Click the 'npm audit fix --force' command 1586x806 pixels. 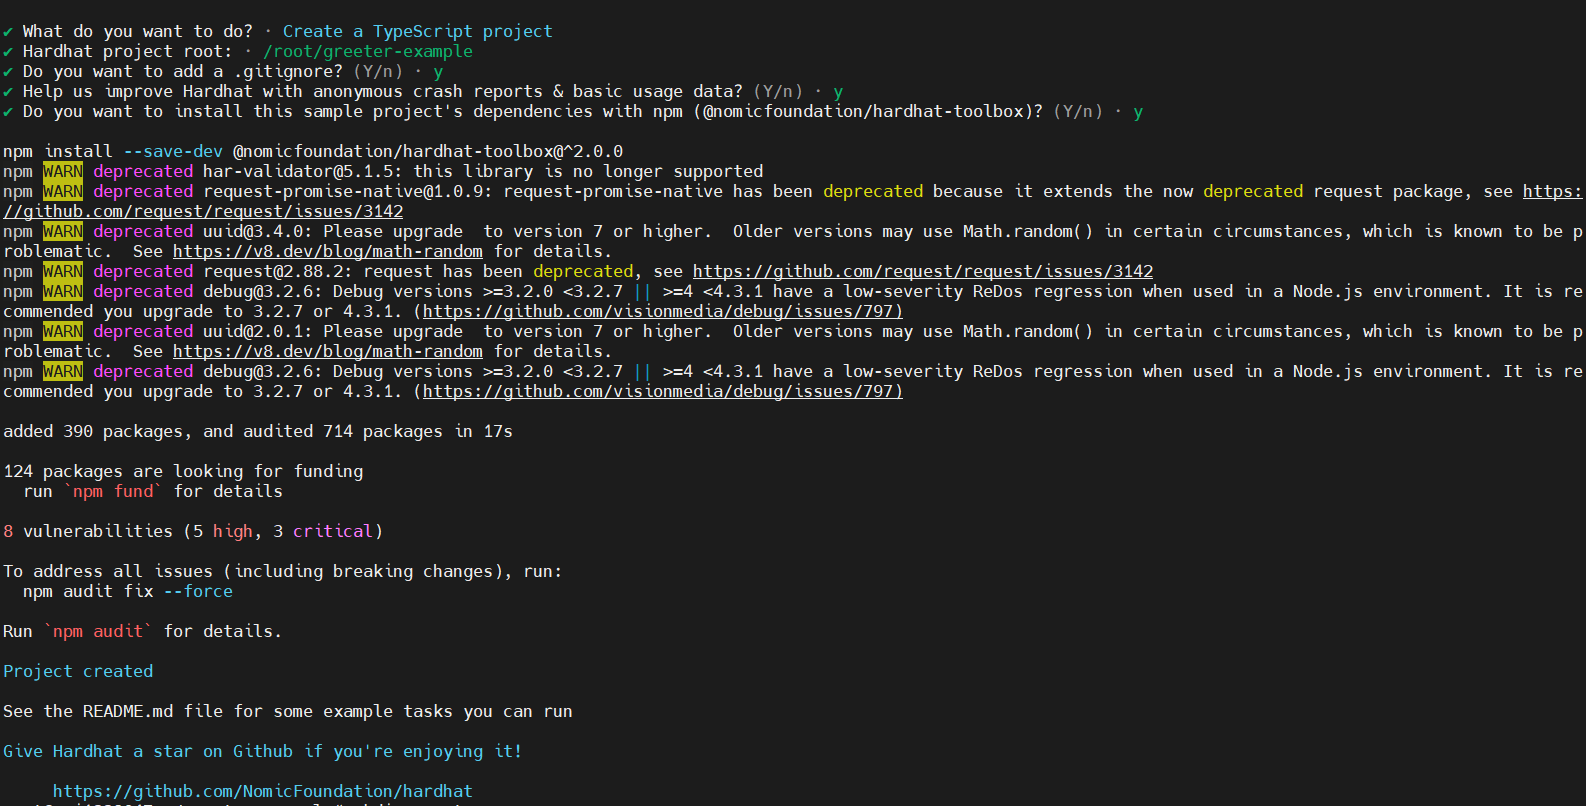point(128,591)
